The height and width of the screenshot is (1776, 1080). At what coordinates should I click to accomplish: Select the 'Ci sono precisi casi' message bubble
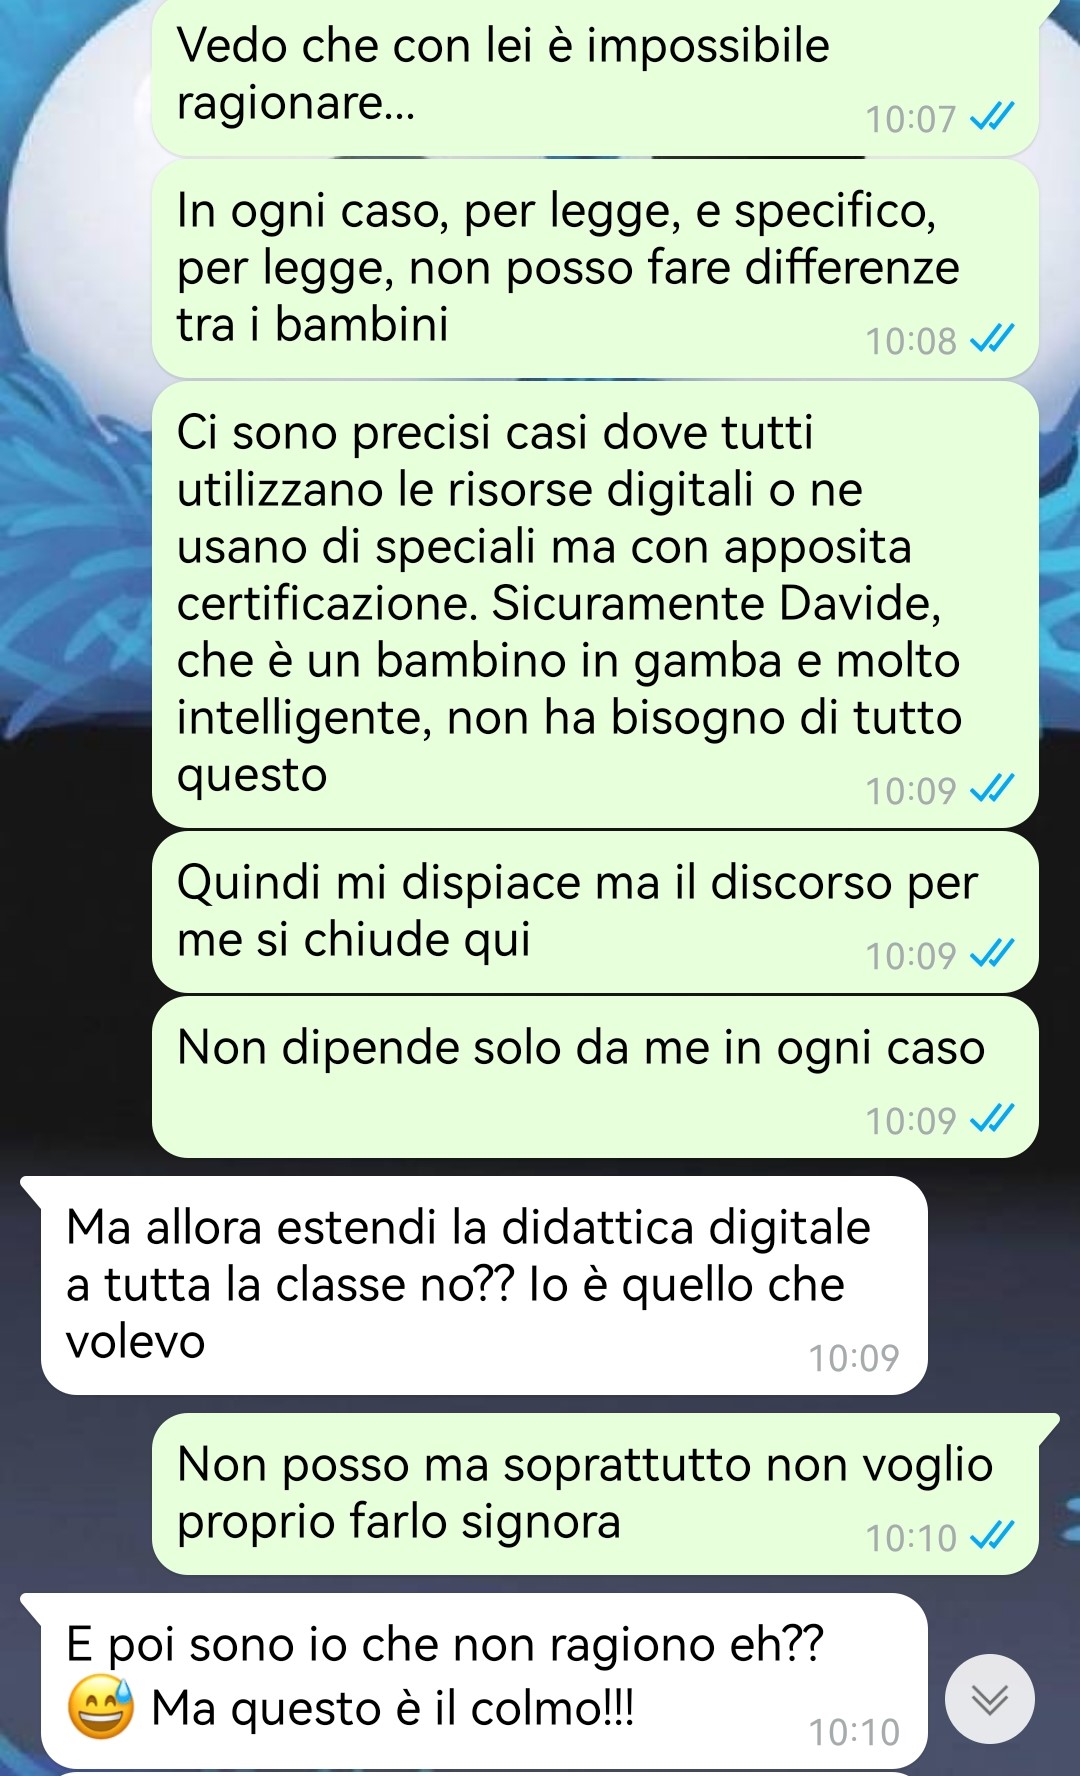click(595, 604)
